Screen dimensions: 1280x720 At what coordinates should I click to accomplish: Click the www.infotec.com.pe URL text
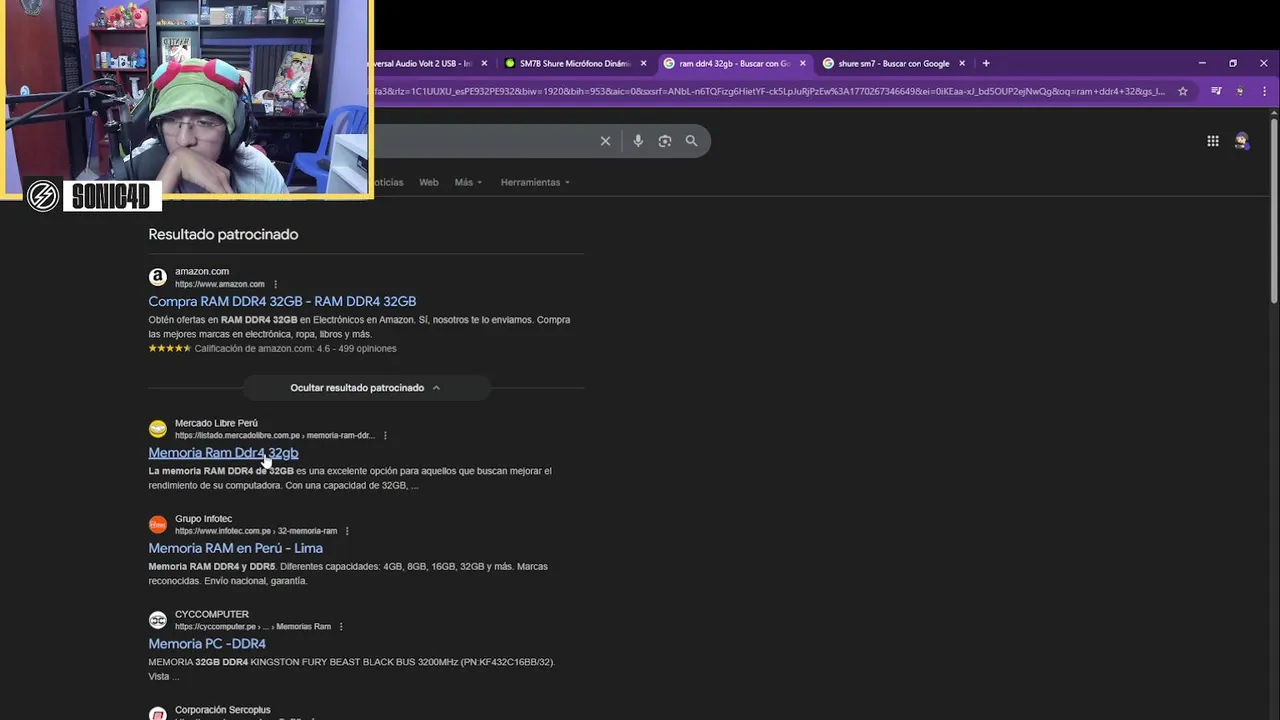[256, 531]
